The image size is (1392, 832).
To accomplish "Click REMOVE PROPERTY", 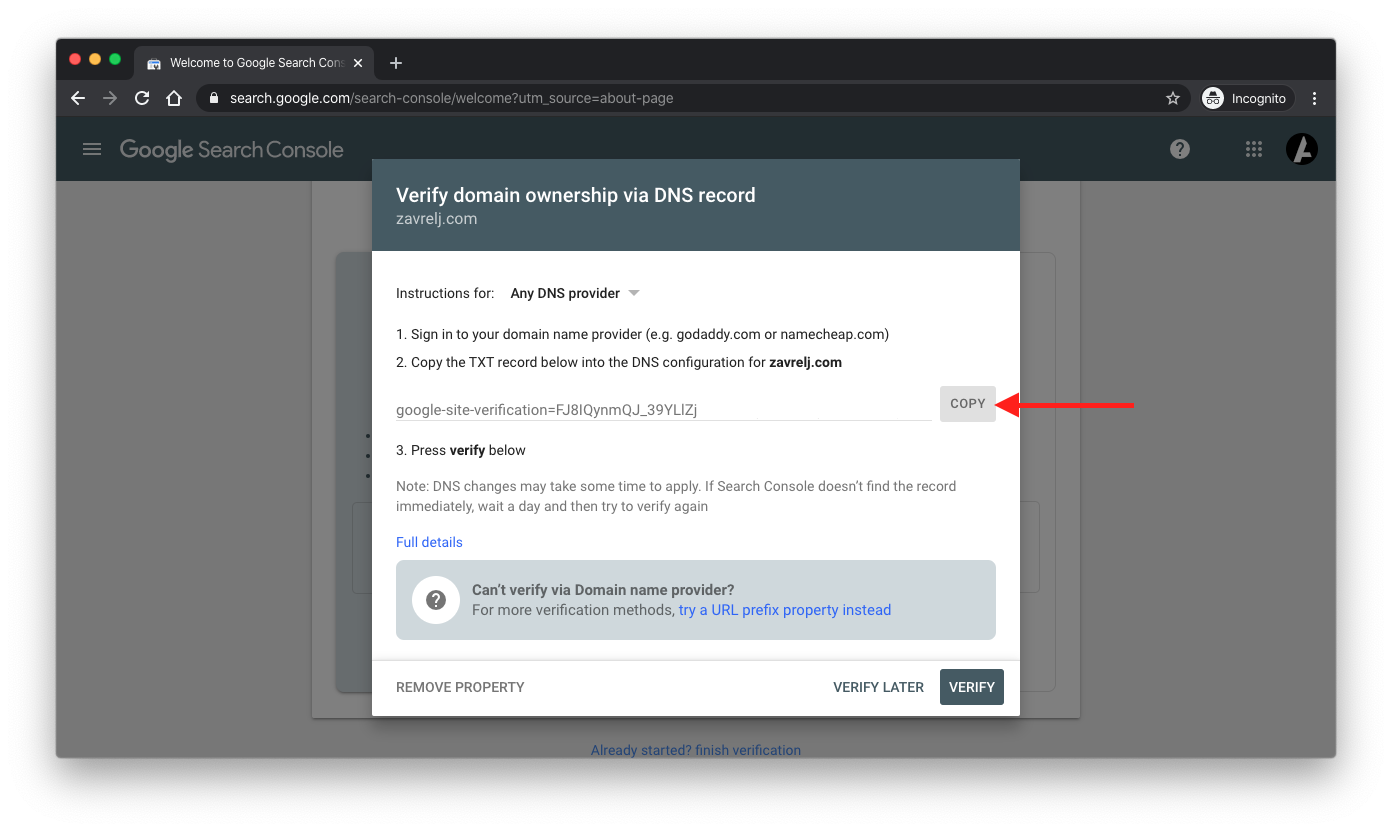I will (x=460, y=687).
